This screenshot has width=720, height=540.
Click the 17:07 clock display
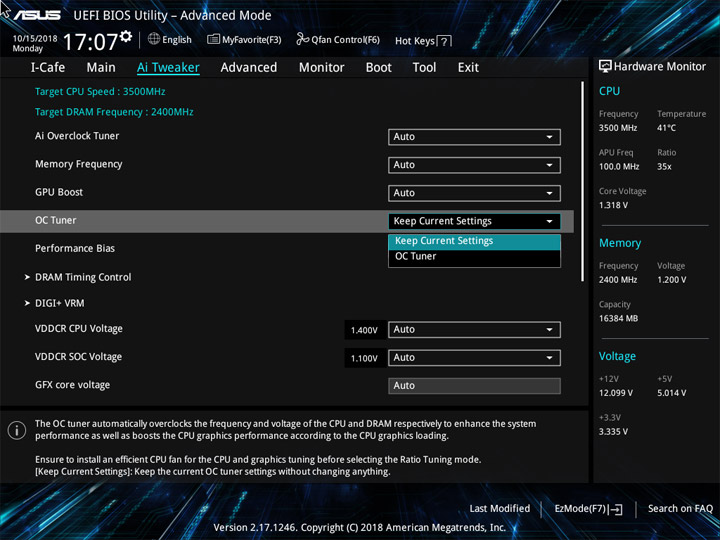pyautogui.click(x=90, y=42)
